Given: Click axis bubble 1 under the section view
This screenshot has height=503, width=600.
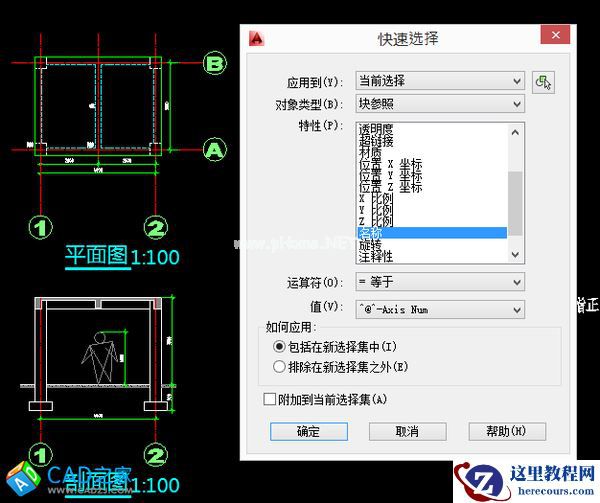Looking at the screenshot, I should coord(41,454).
